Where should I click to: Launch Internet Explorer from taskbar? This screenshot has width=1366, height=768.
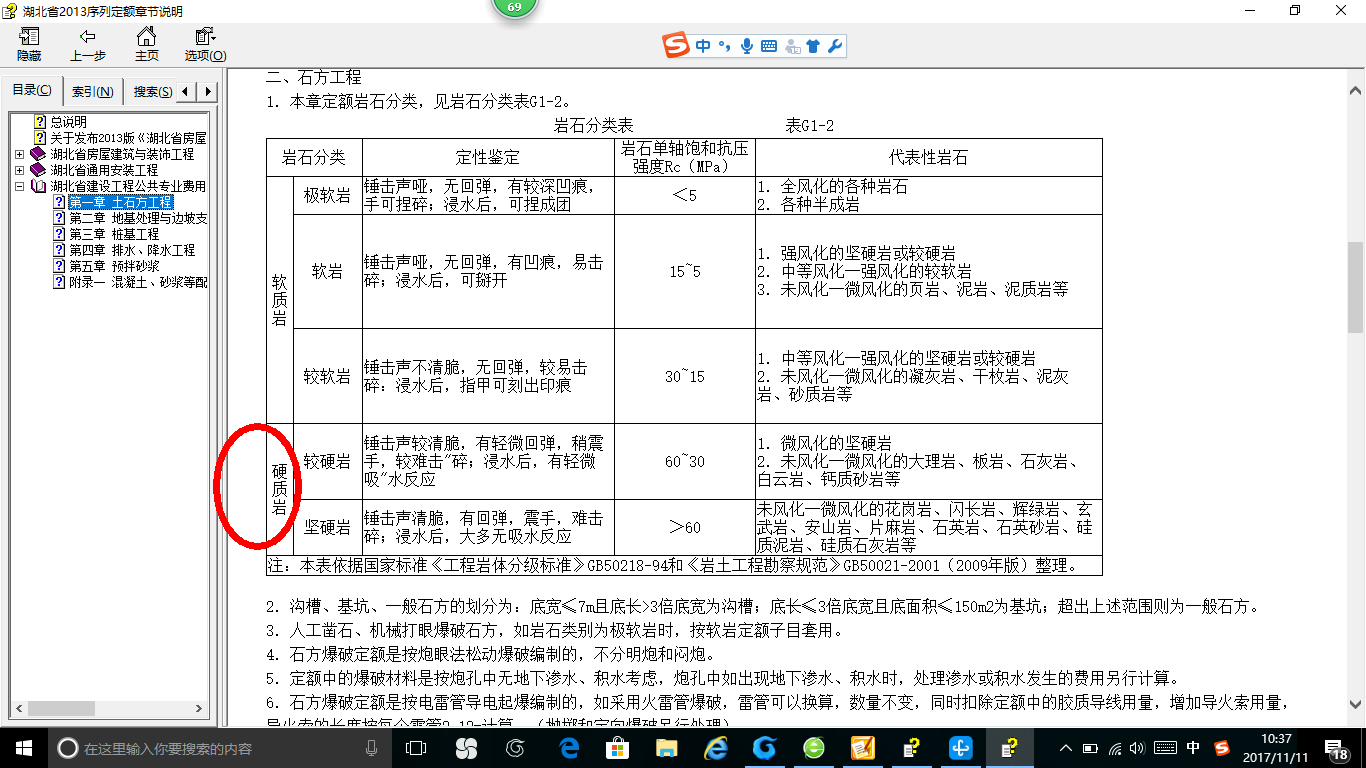[715, 747]
